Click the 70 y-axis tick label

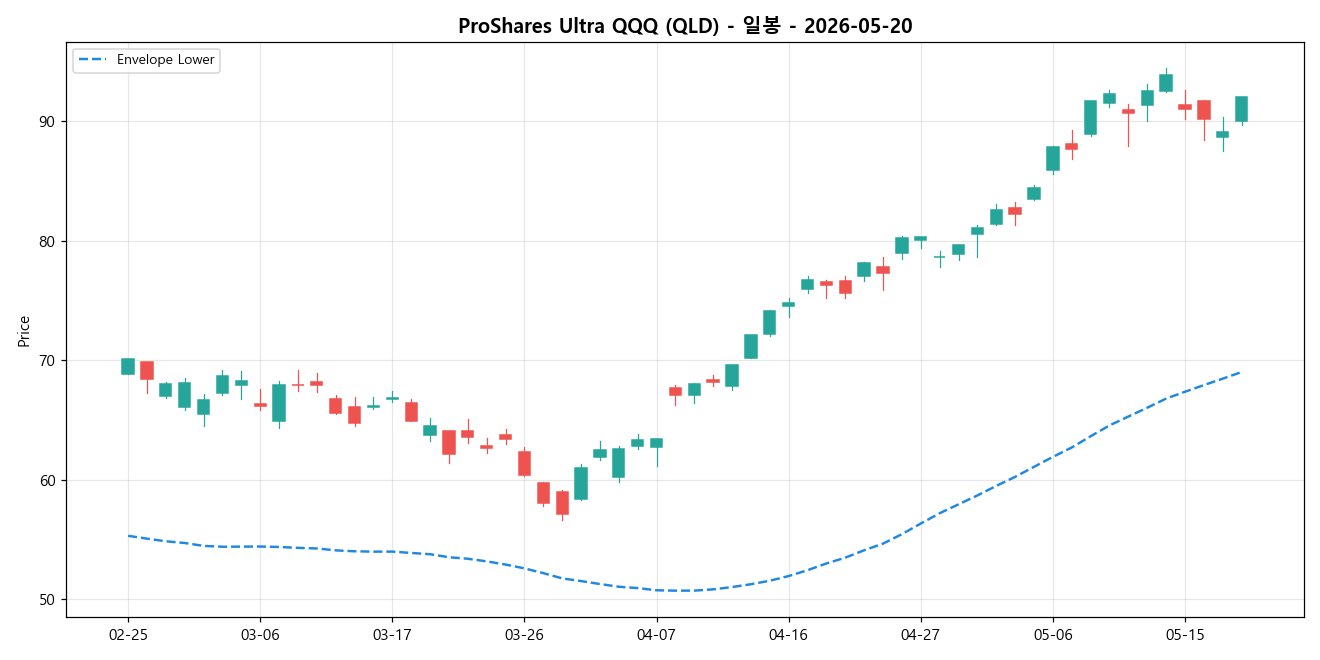click(49, 361)
